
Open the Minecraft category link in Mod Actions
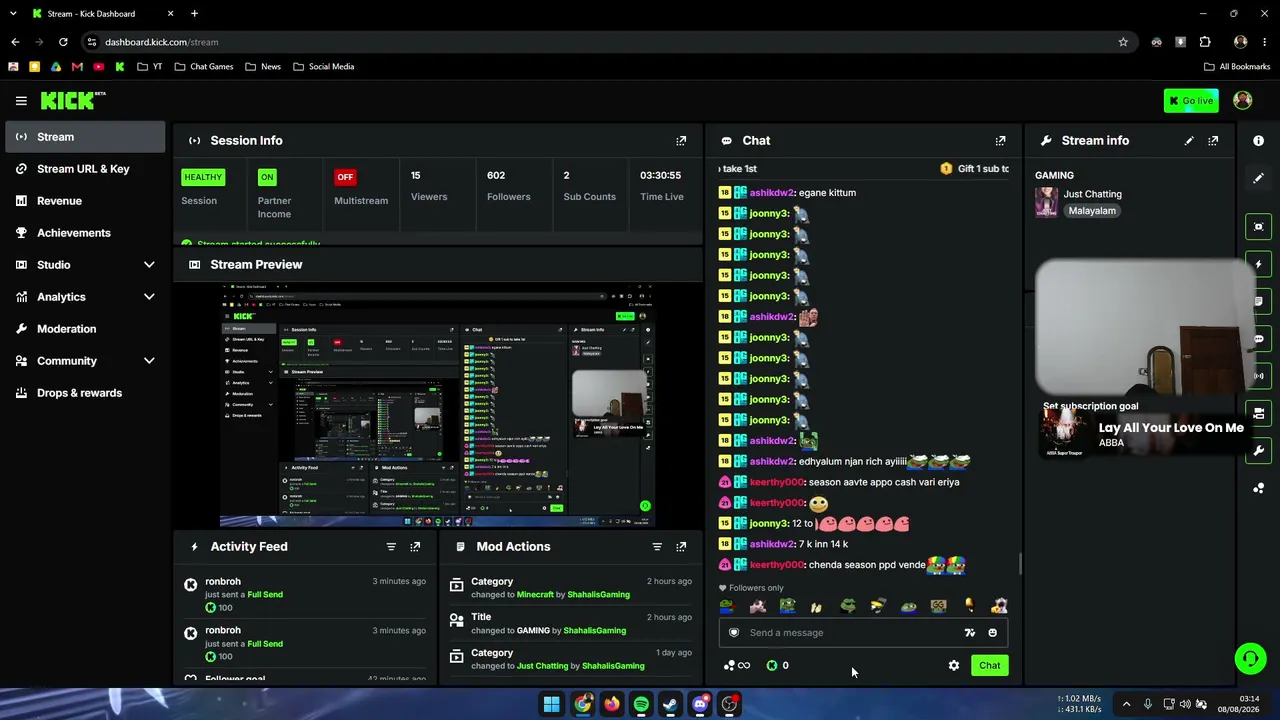point(535,595)
